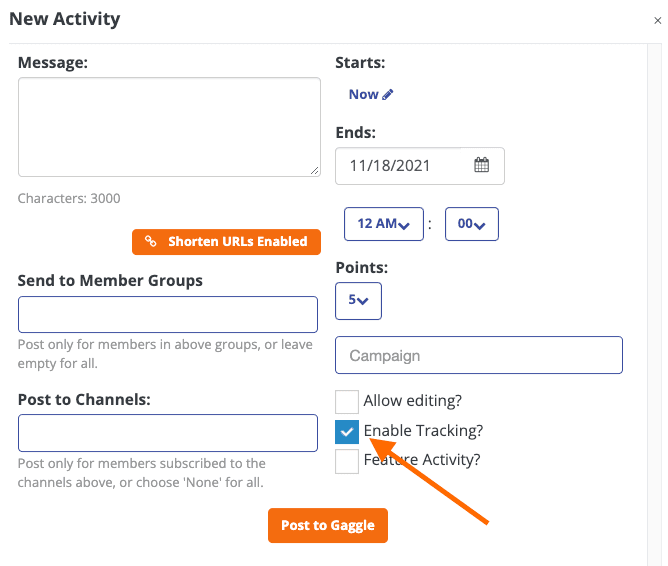
Task: Open the 00 minutes dropdown
Action: (x=472, y=224)
